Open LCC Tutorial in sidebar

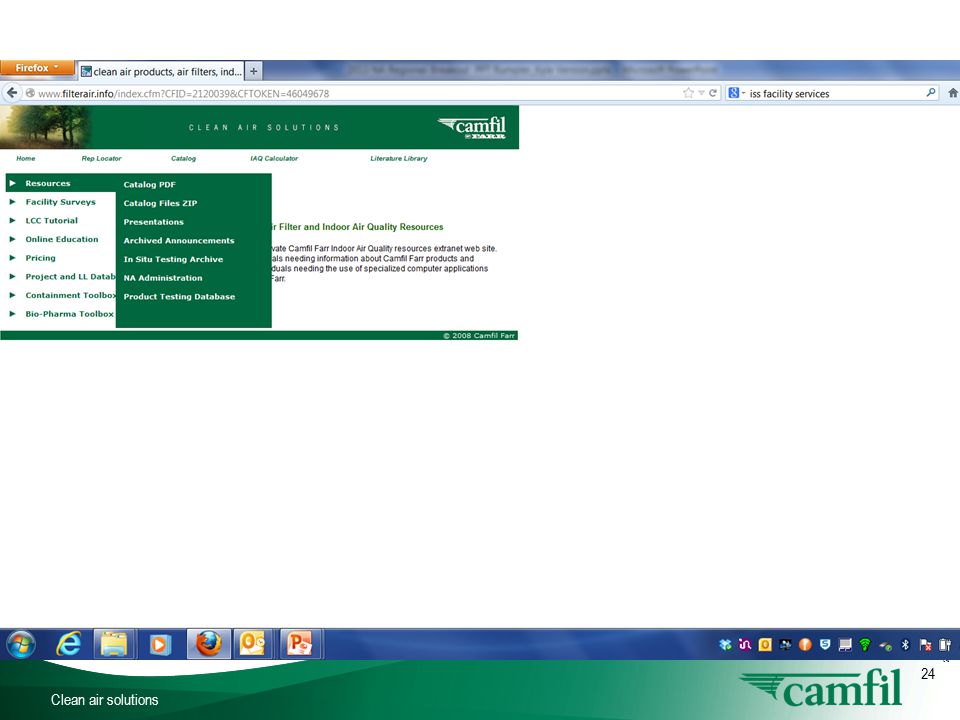(51, 220)
